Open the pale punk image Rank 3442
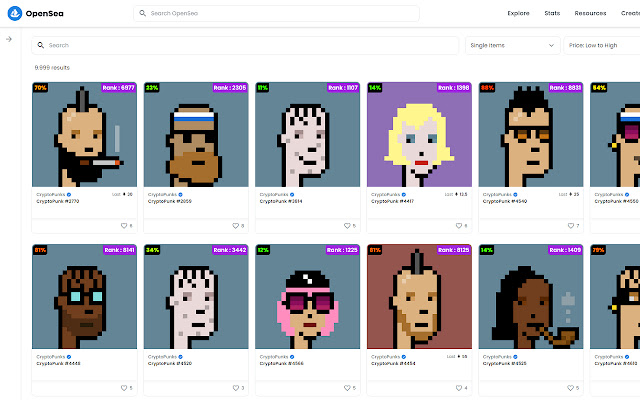 click(196, 297)
